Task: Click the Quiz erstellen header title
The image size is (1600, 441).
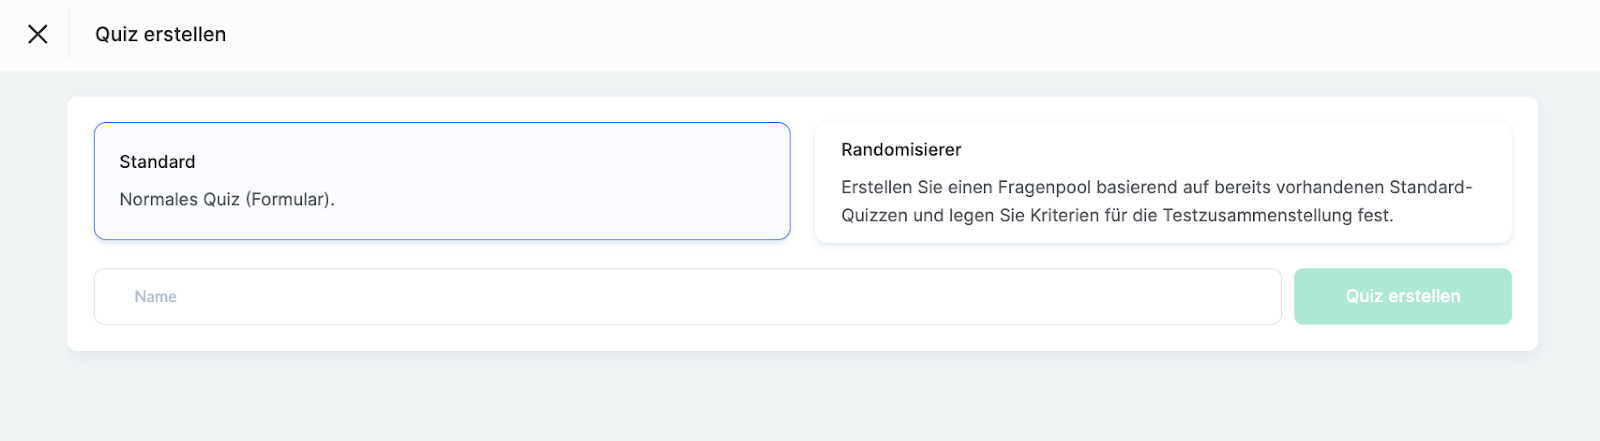Action: coord(160,34)
